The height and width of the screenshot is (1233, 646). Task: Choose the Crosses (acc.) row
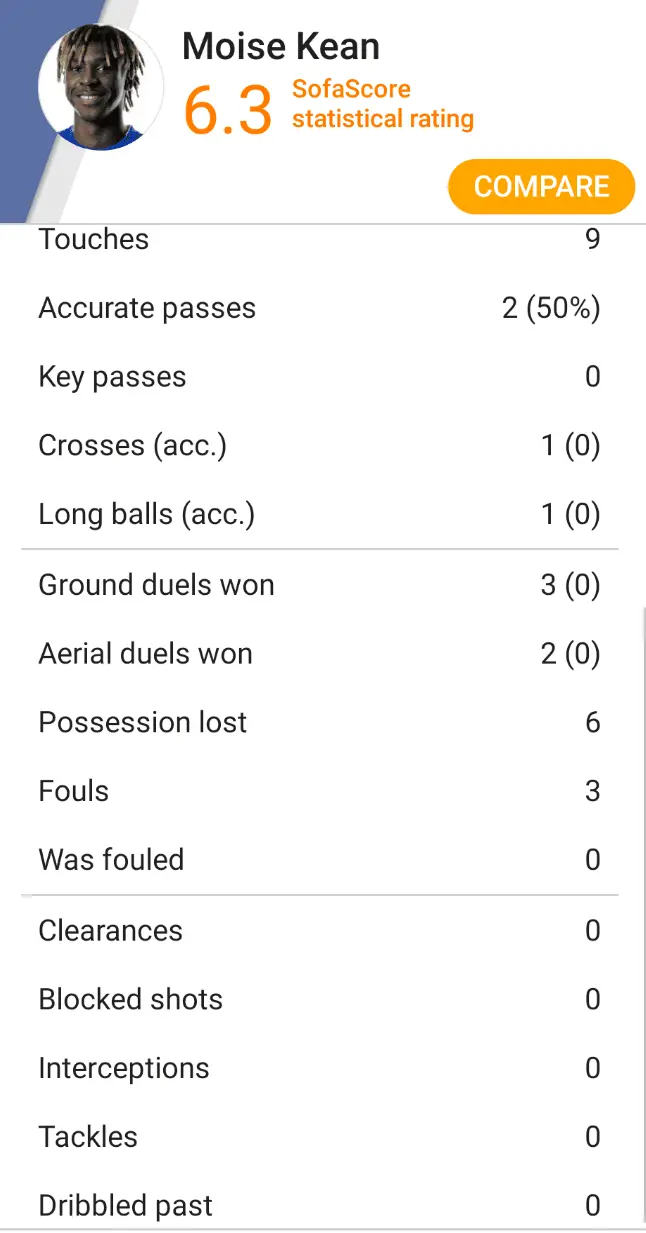tap(320, 445)
